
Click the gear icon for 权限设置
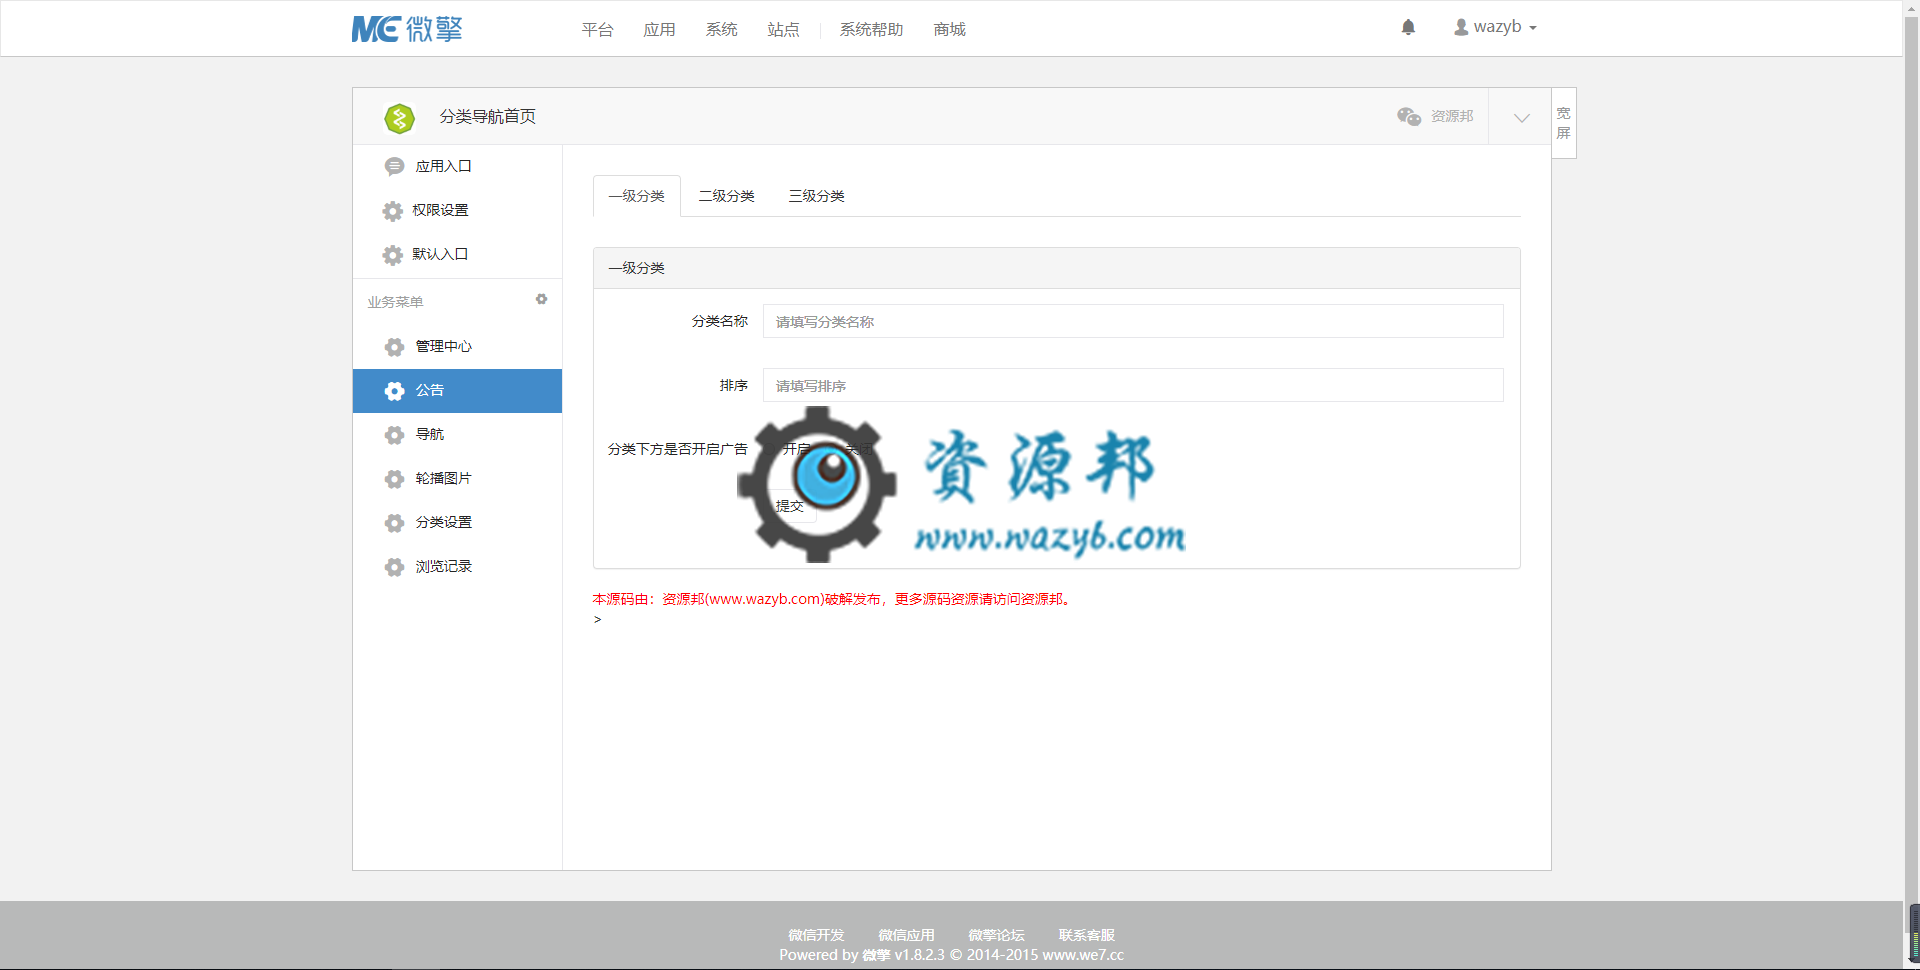click(392, 211)
